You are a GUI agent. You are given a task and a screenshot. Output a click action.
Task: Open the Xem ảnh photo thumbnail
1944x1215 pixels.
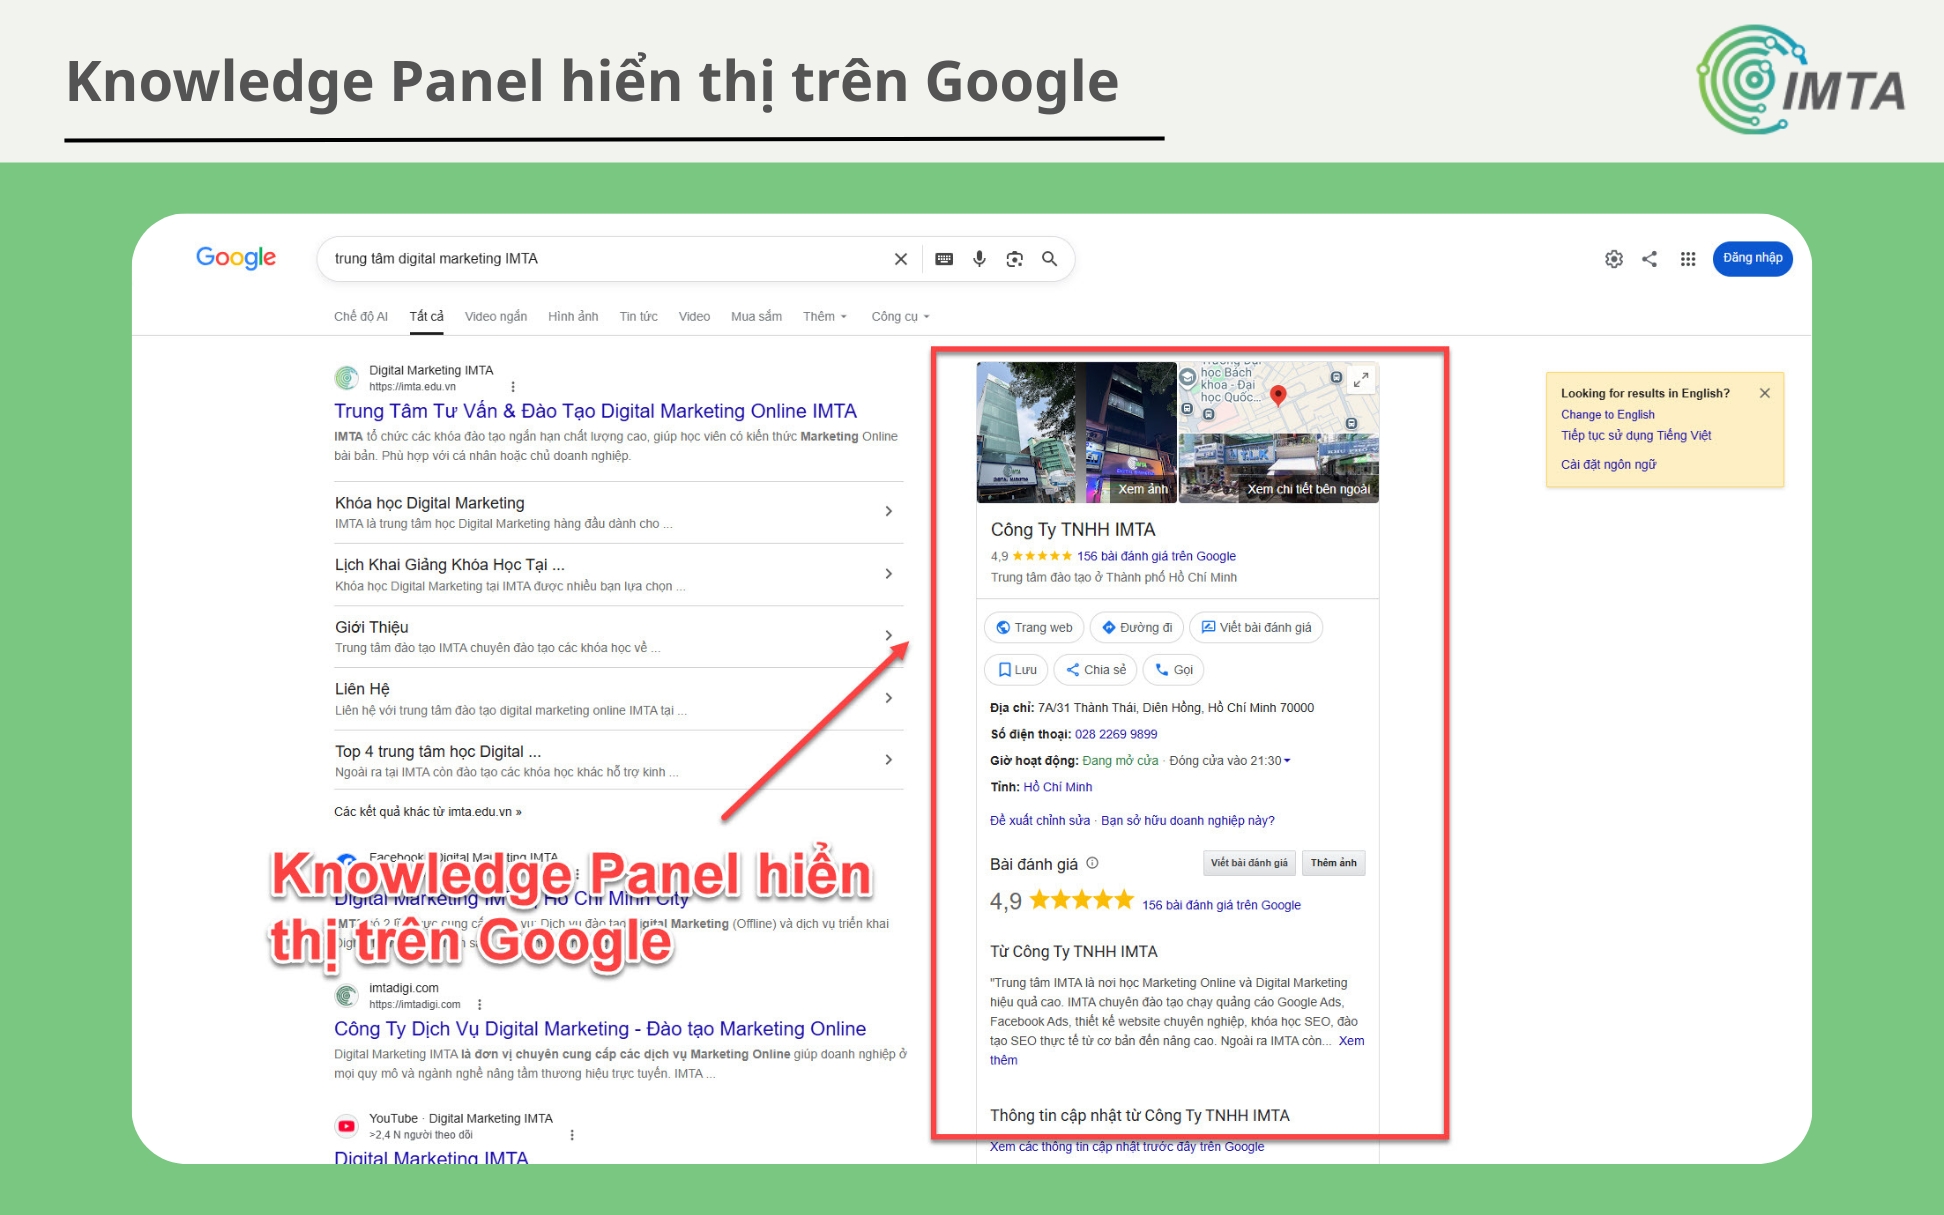1077,432
